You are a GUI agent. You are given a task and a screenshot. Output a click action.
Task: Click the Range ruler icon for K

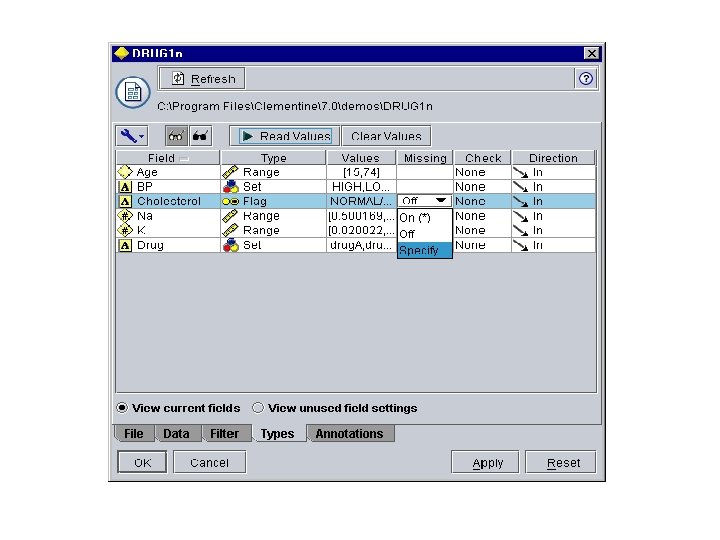coord(230,230)
